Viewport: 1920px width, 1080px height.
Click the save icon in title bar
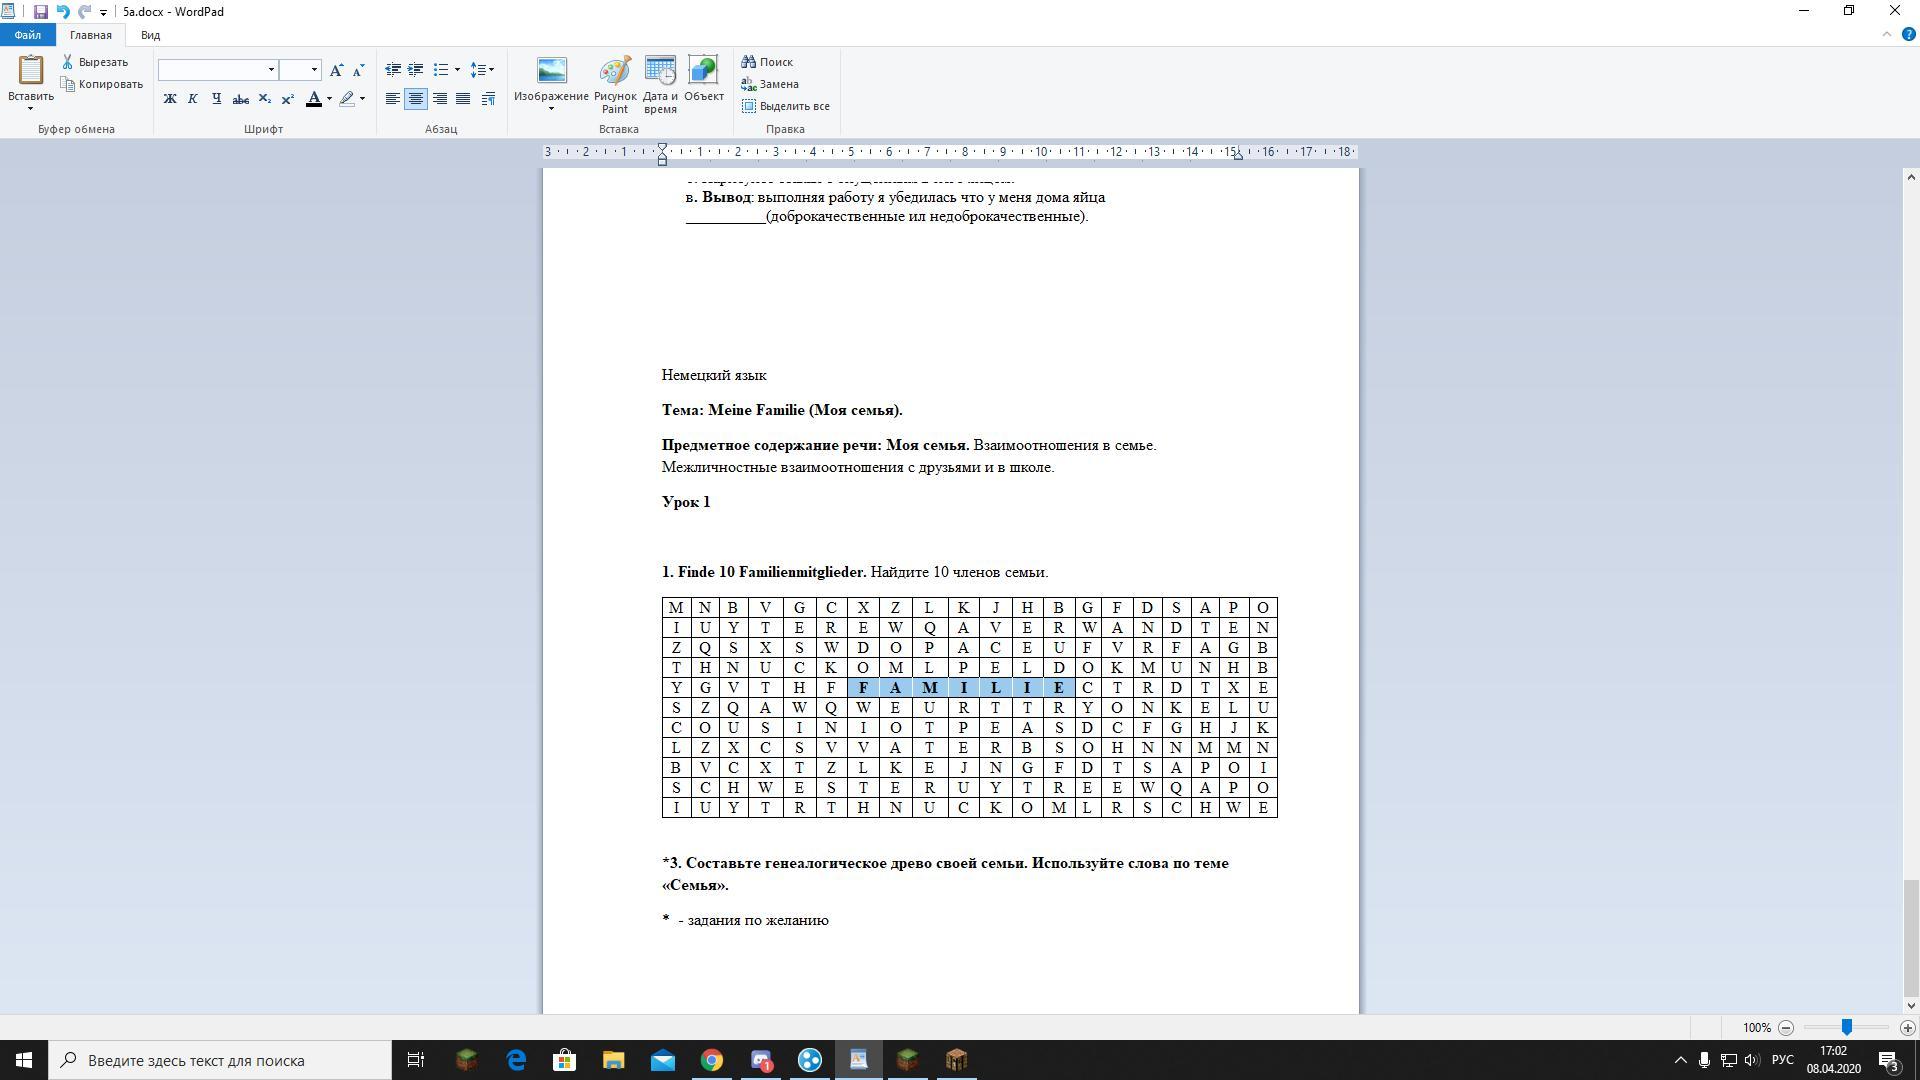(x=40, y=12)
